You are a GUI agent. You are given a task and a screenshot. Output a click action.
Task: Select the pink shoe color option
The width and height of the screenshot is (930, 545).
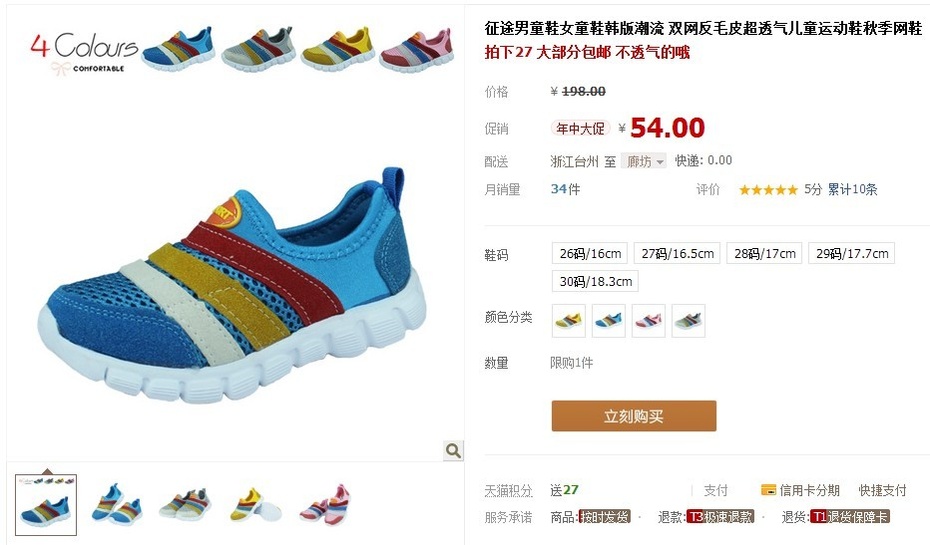648,321
